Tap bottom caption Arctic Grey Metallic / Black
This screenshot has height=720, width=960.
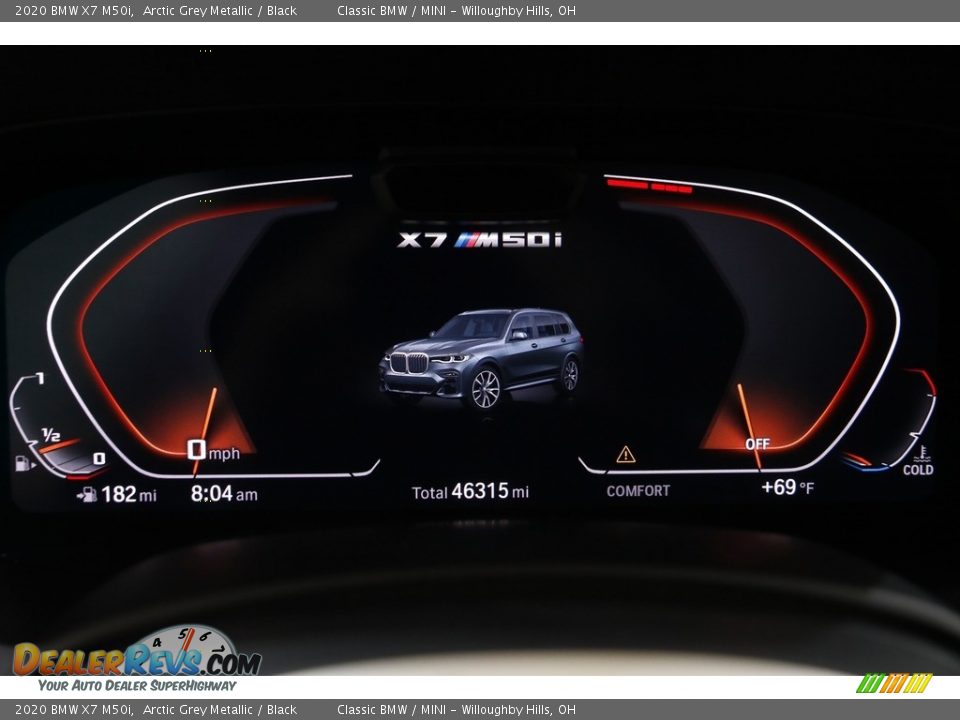220,710
